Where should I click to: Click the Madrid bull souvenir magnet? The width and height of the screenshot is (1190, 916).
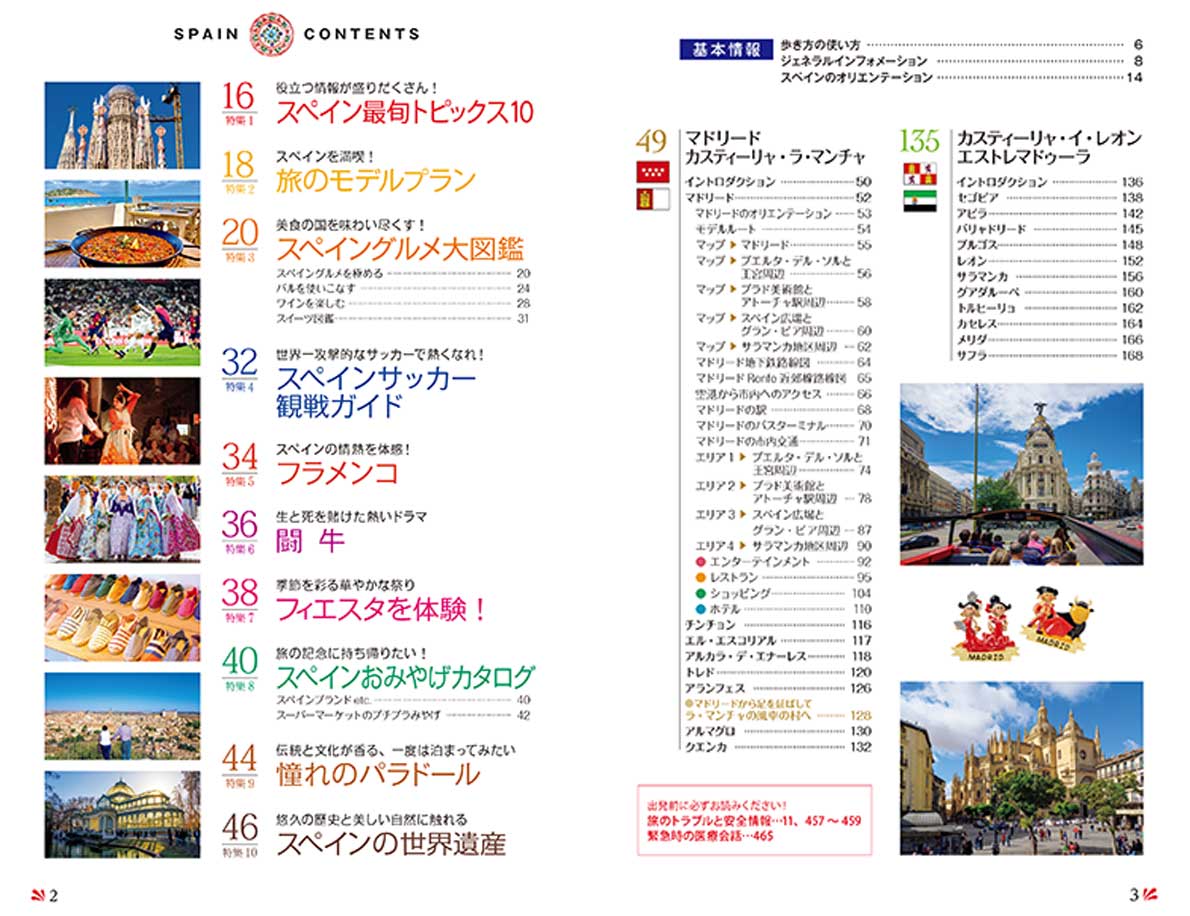coord(1056,616)
